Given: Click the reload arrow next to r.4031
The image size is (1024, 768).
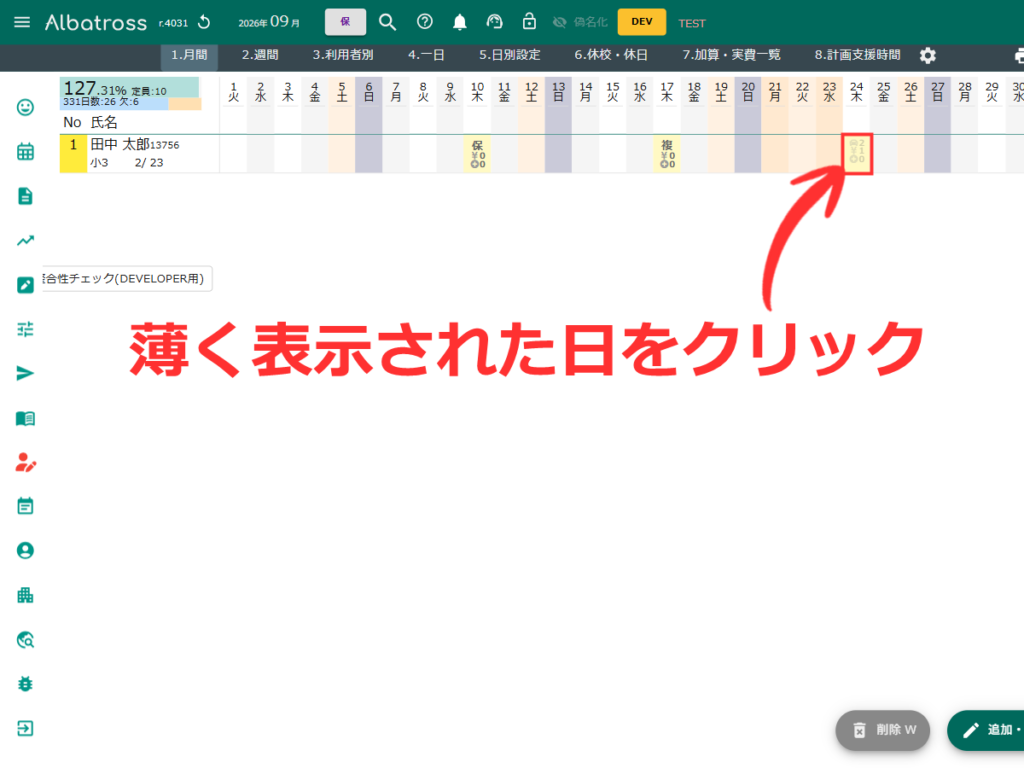Looking at the screenshot, I should (x=204, y=22).
